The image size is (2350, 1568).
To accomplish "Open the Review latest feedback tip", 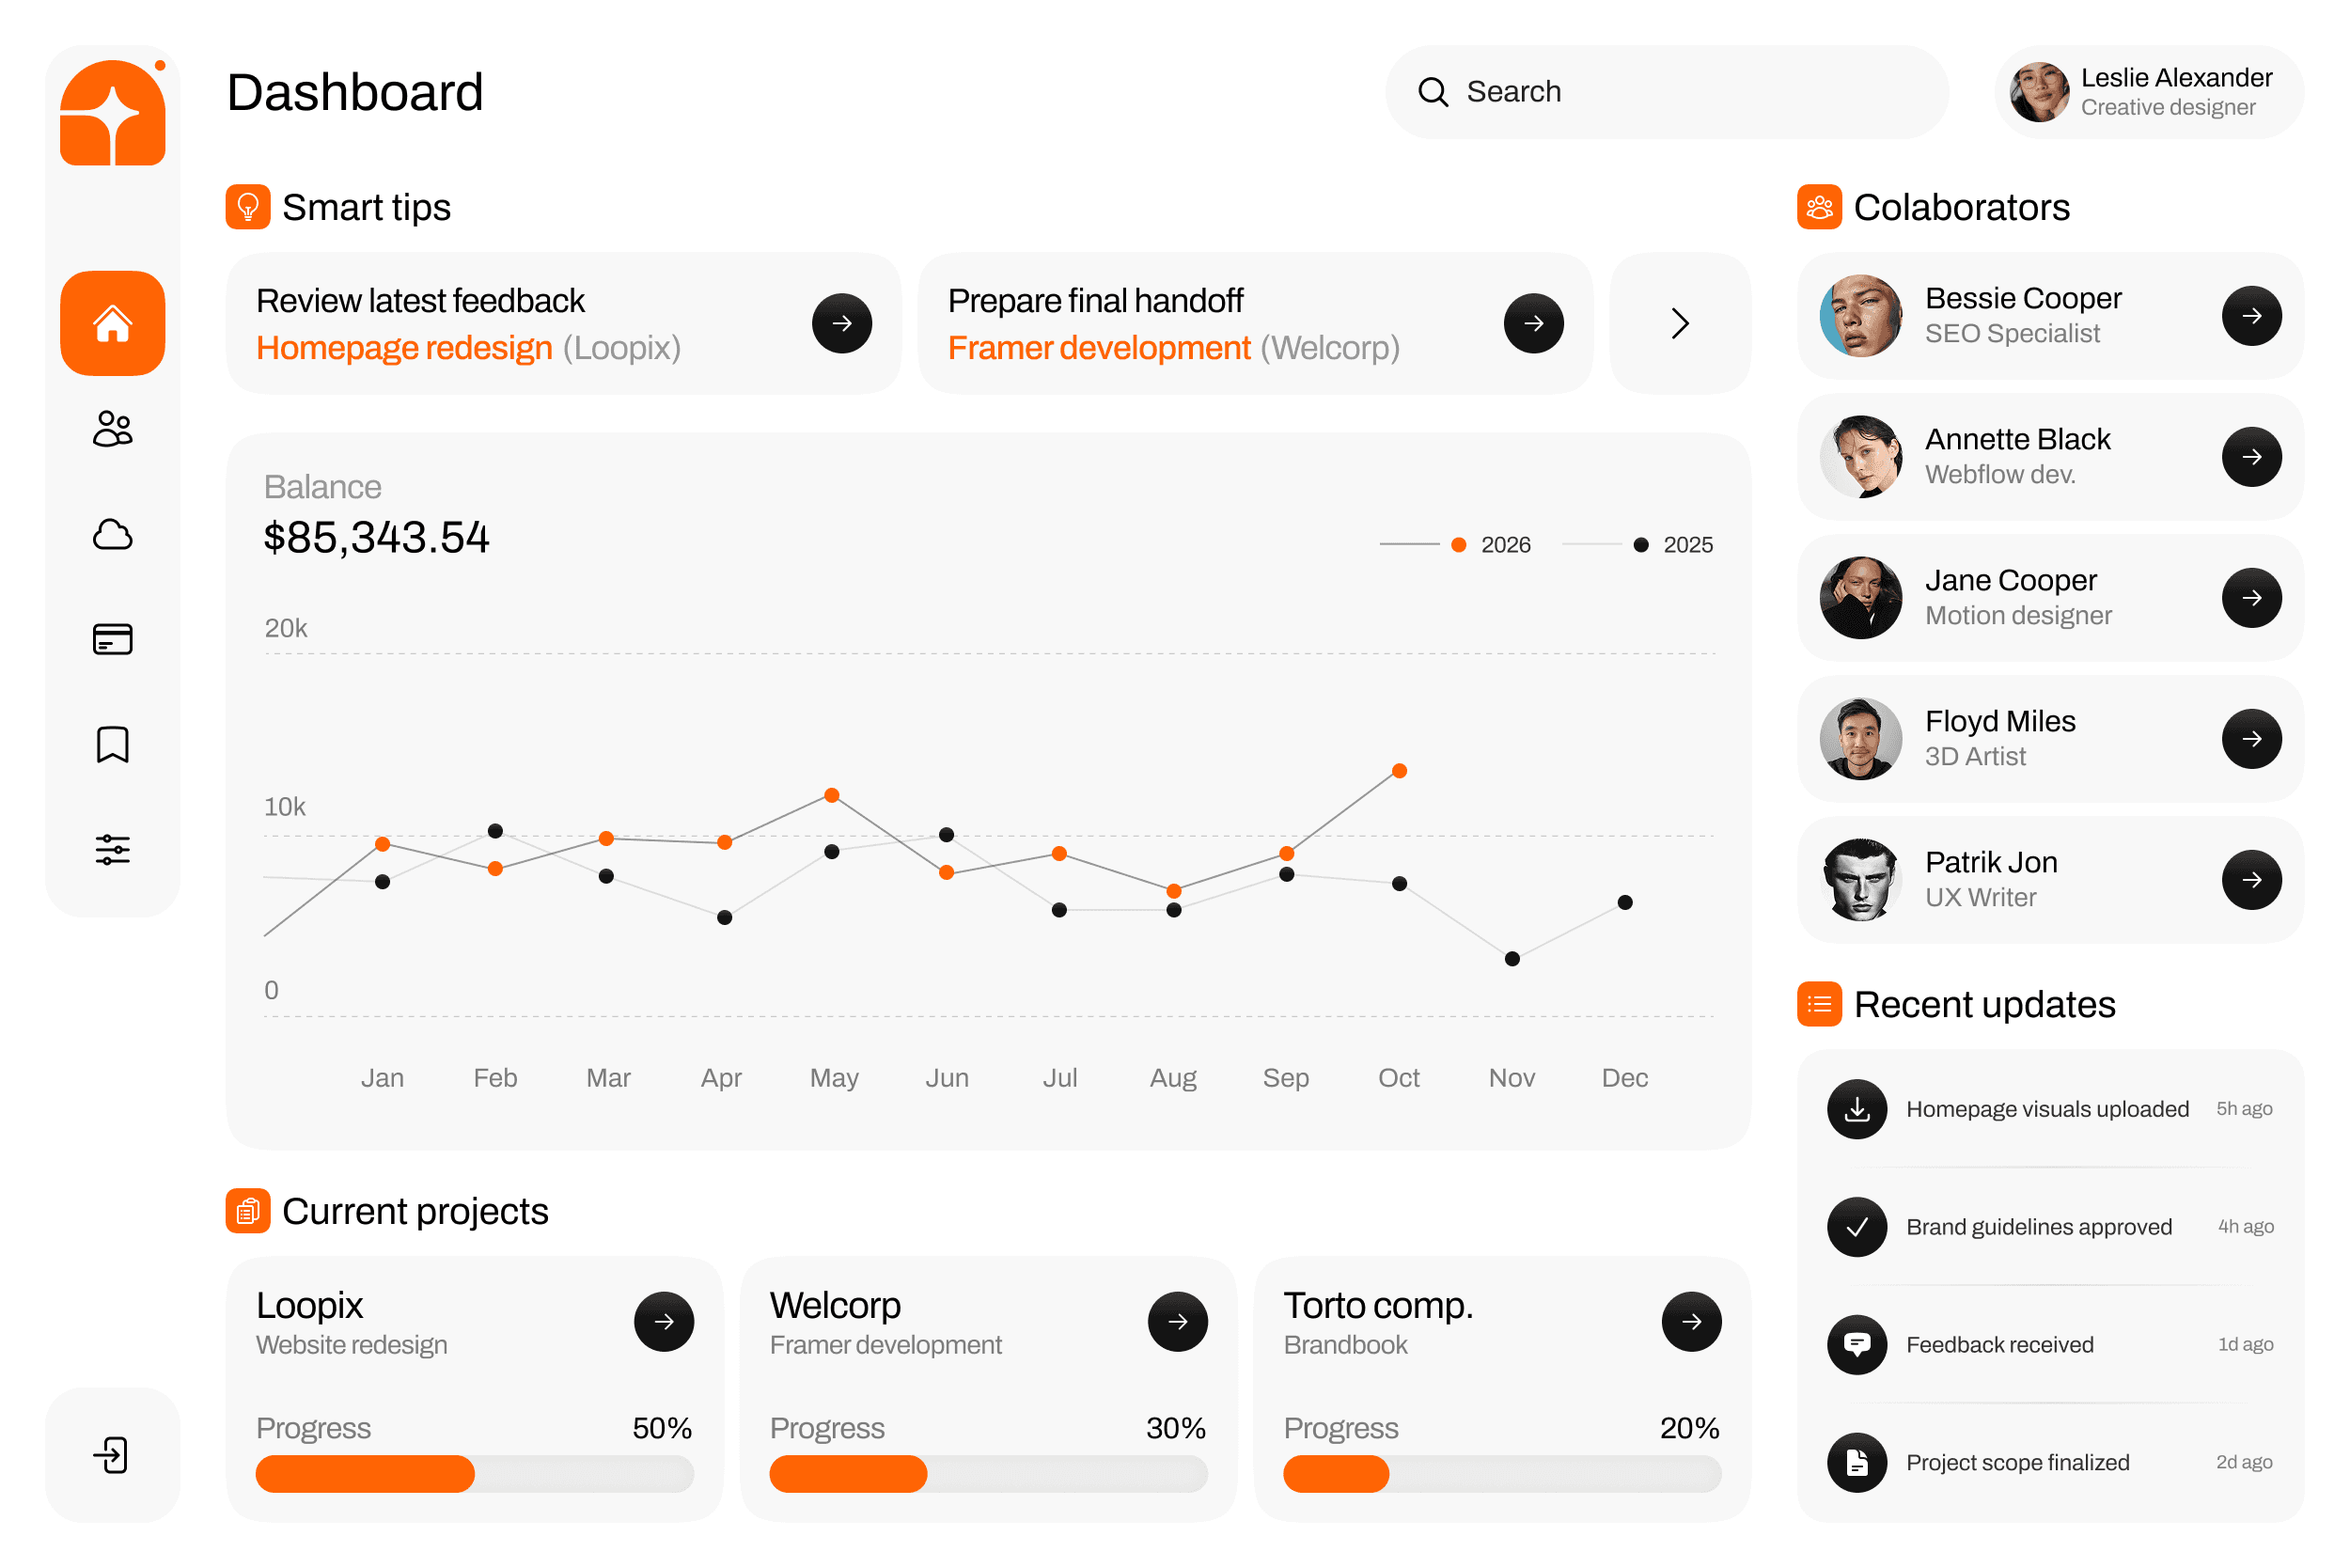I will tap(840, 323).
